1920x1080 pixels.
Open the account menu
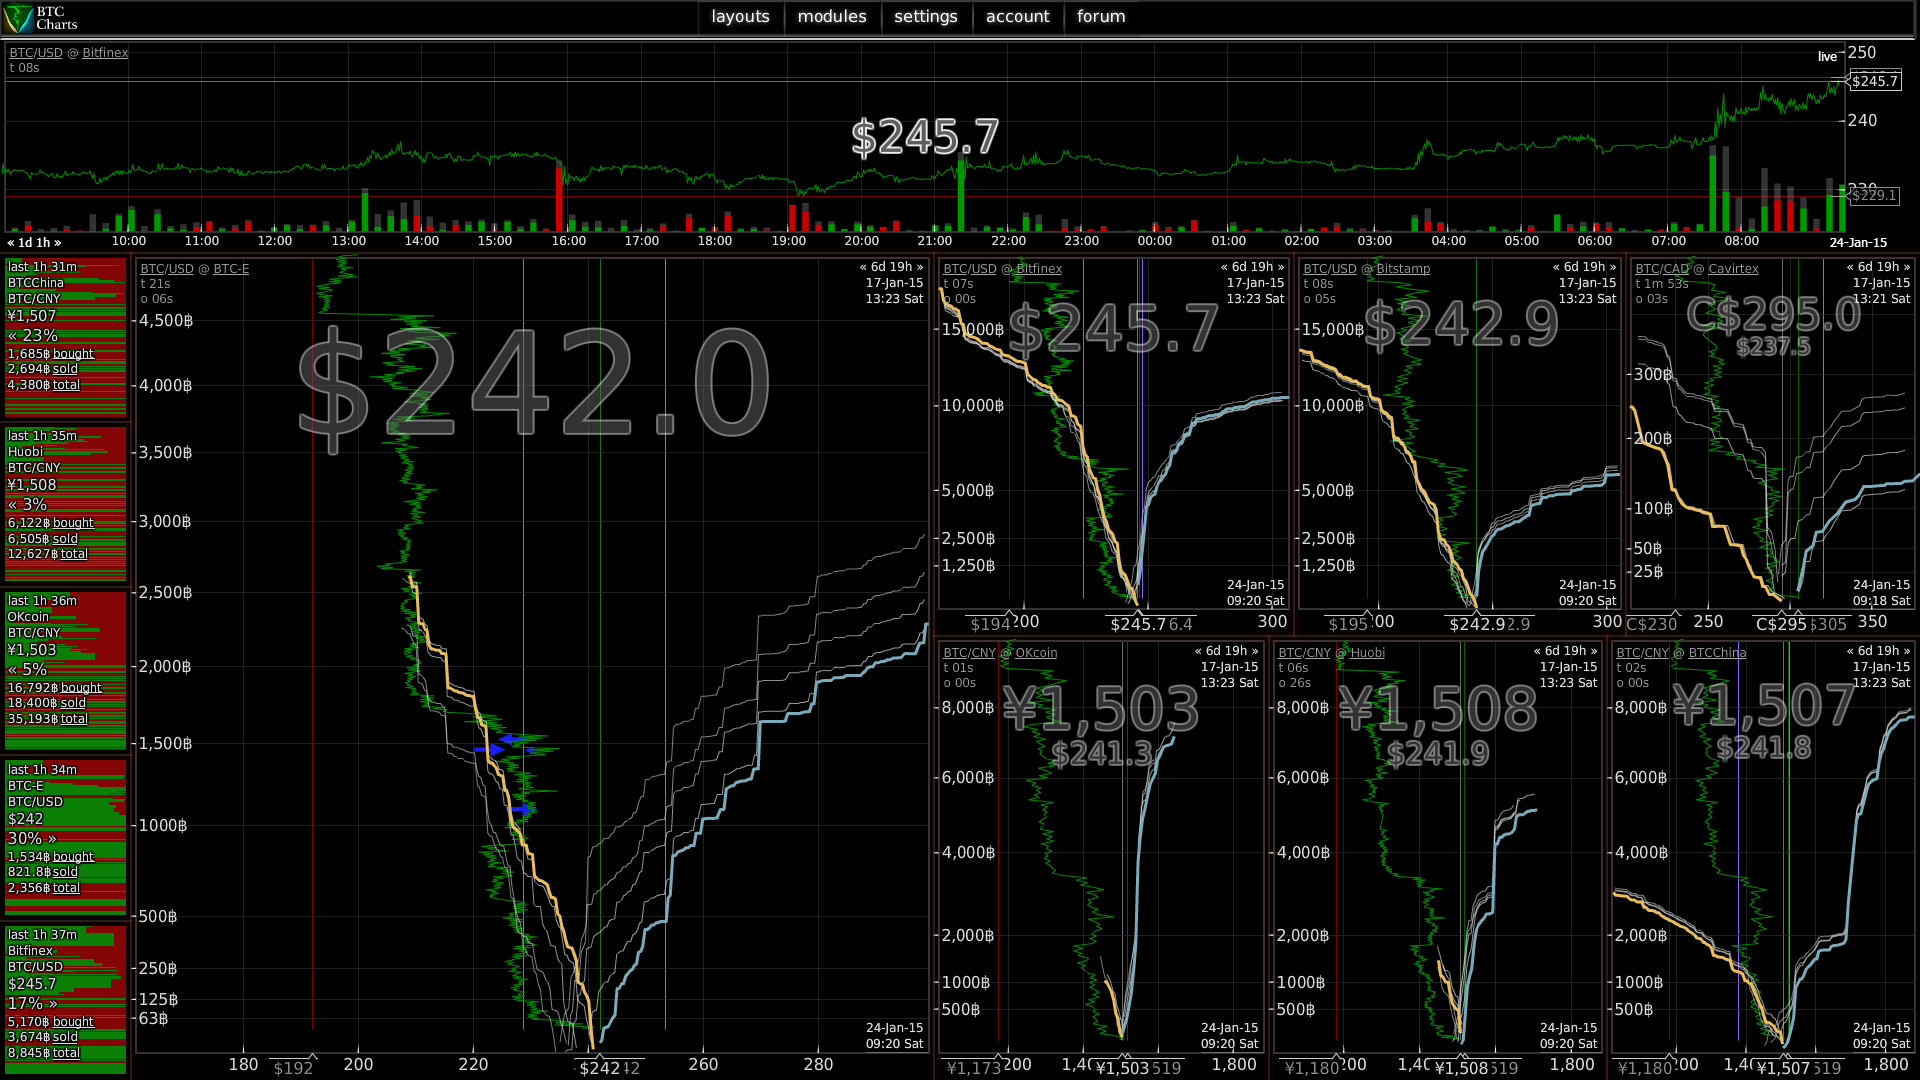pyautogui.click(x=1017, y=17)
